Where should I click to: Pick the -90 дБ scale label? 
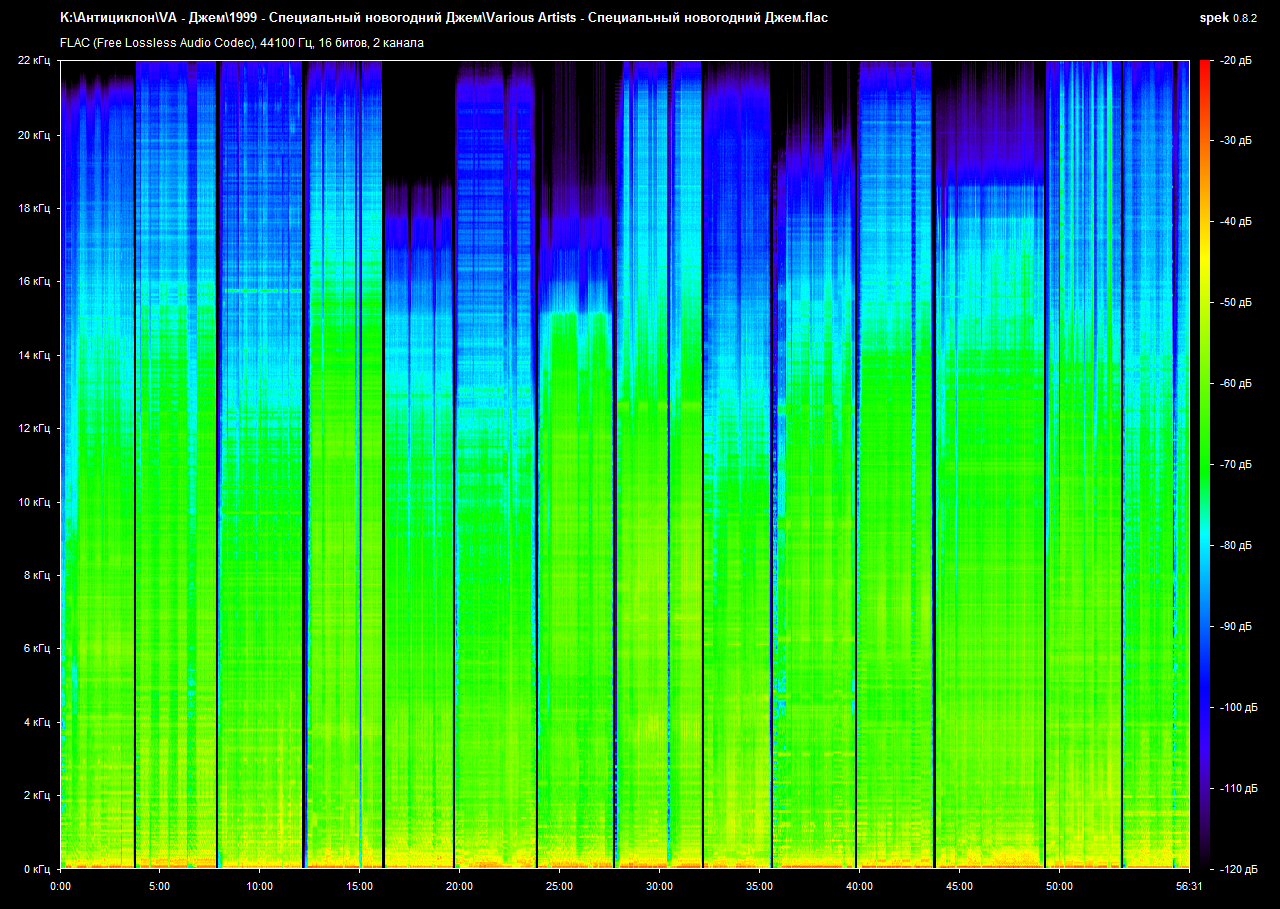1237,627
